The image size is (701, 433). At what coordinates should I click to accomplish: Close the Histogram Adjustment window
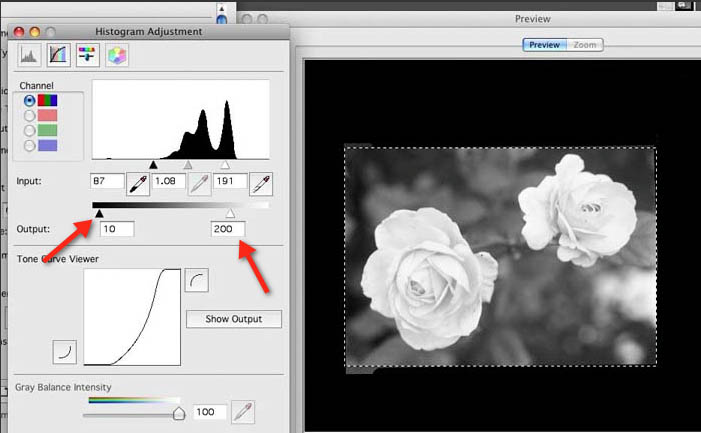pyautogui.click(x=19, y=32)
